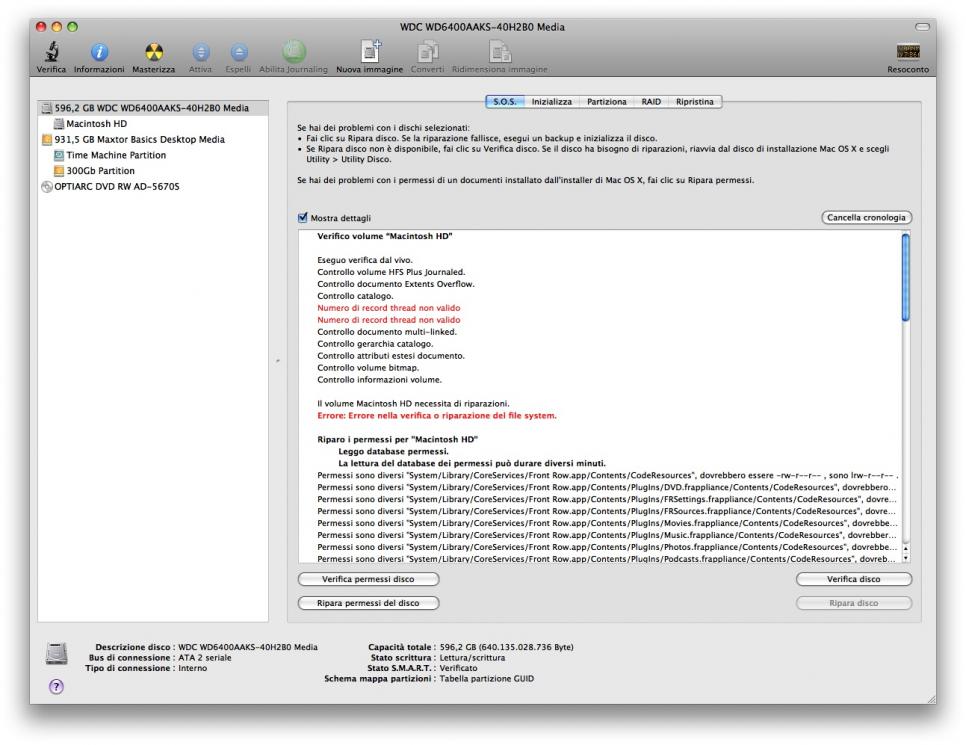Open the RAID tab
The height and width of the screenshot is (745, 966).
(x=651, y=102)
